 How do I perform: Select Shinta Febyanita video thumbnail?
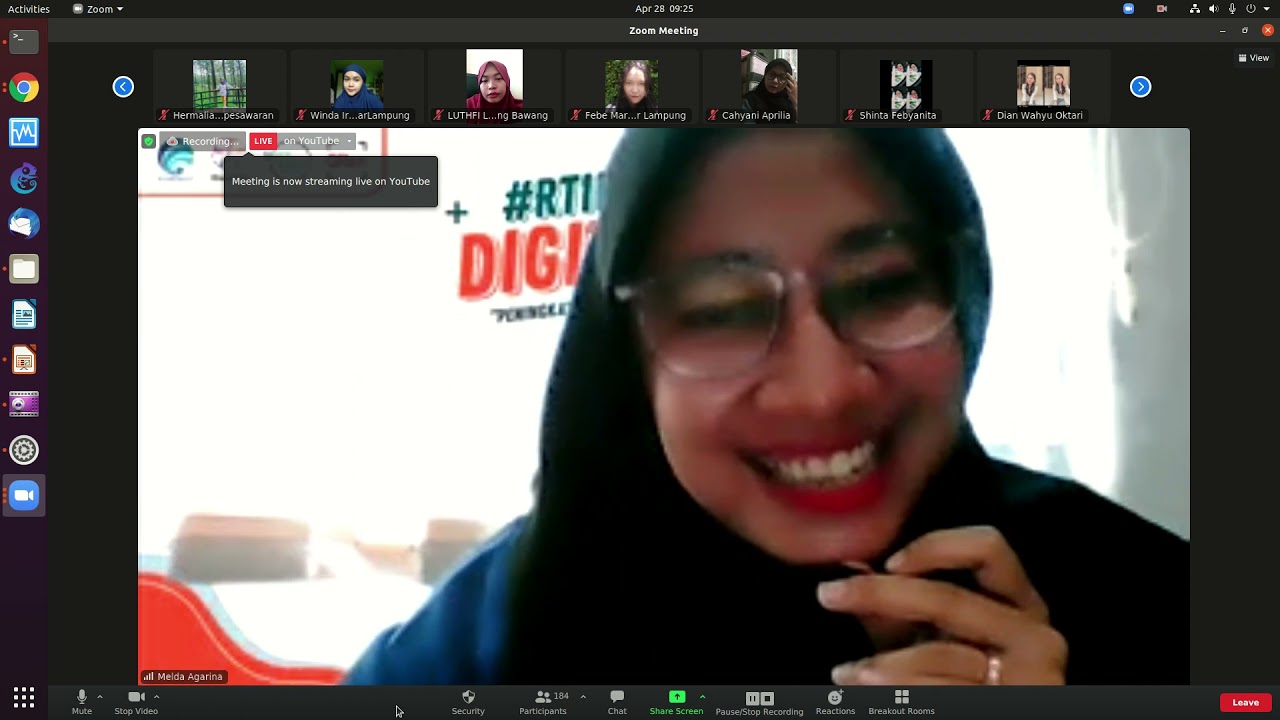pos(906,86)
